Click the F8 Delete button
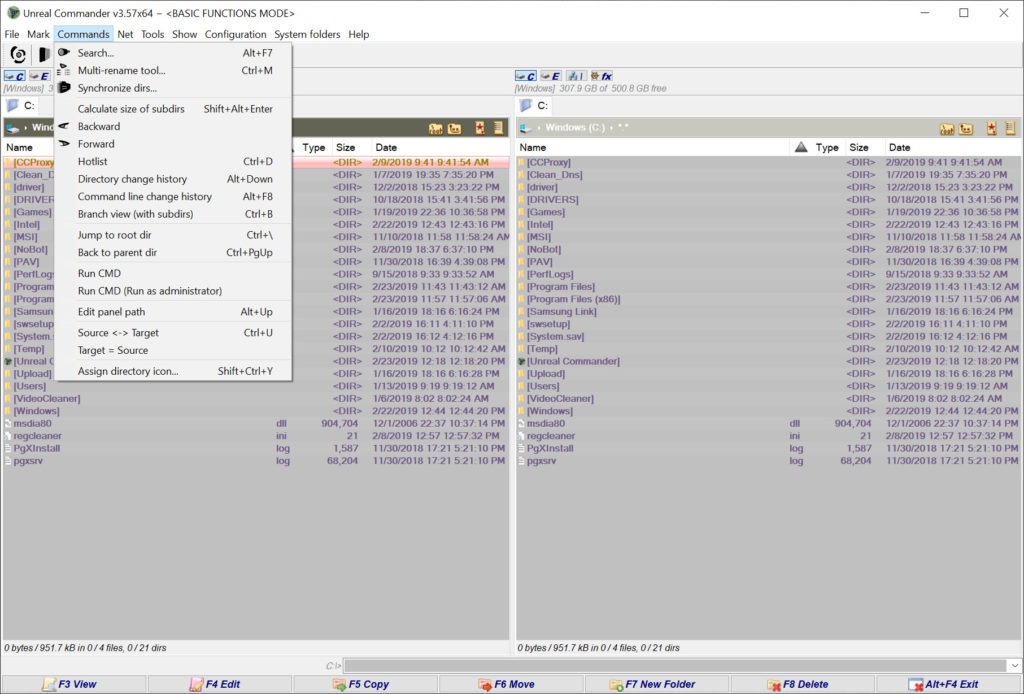1024x694 pixels. (x=805, y=685)
